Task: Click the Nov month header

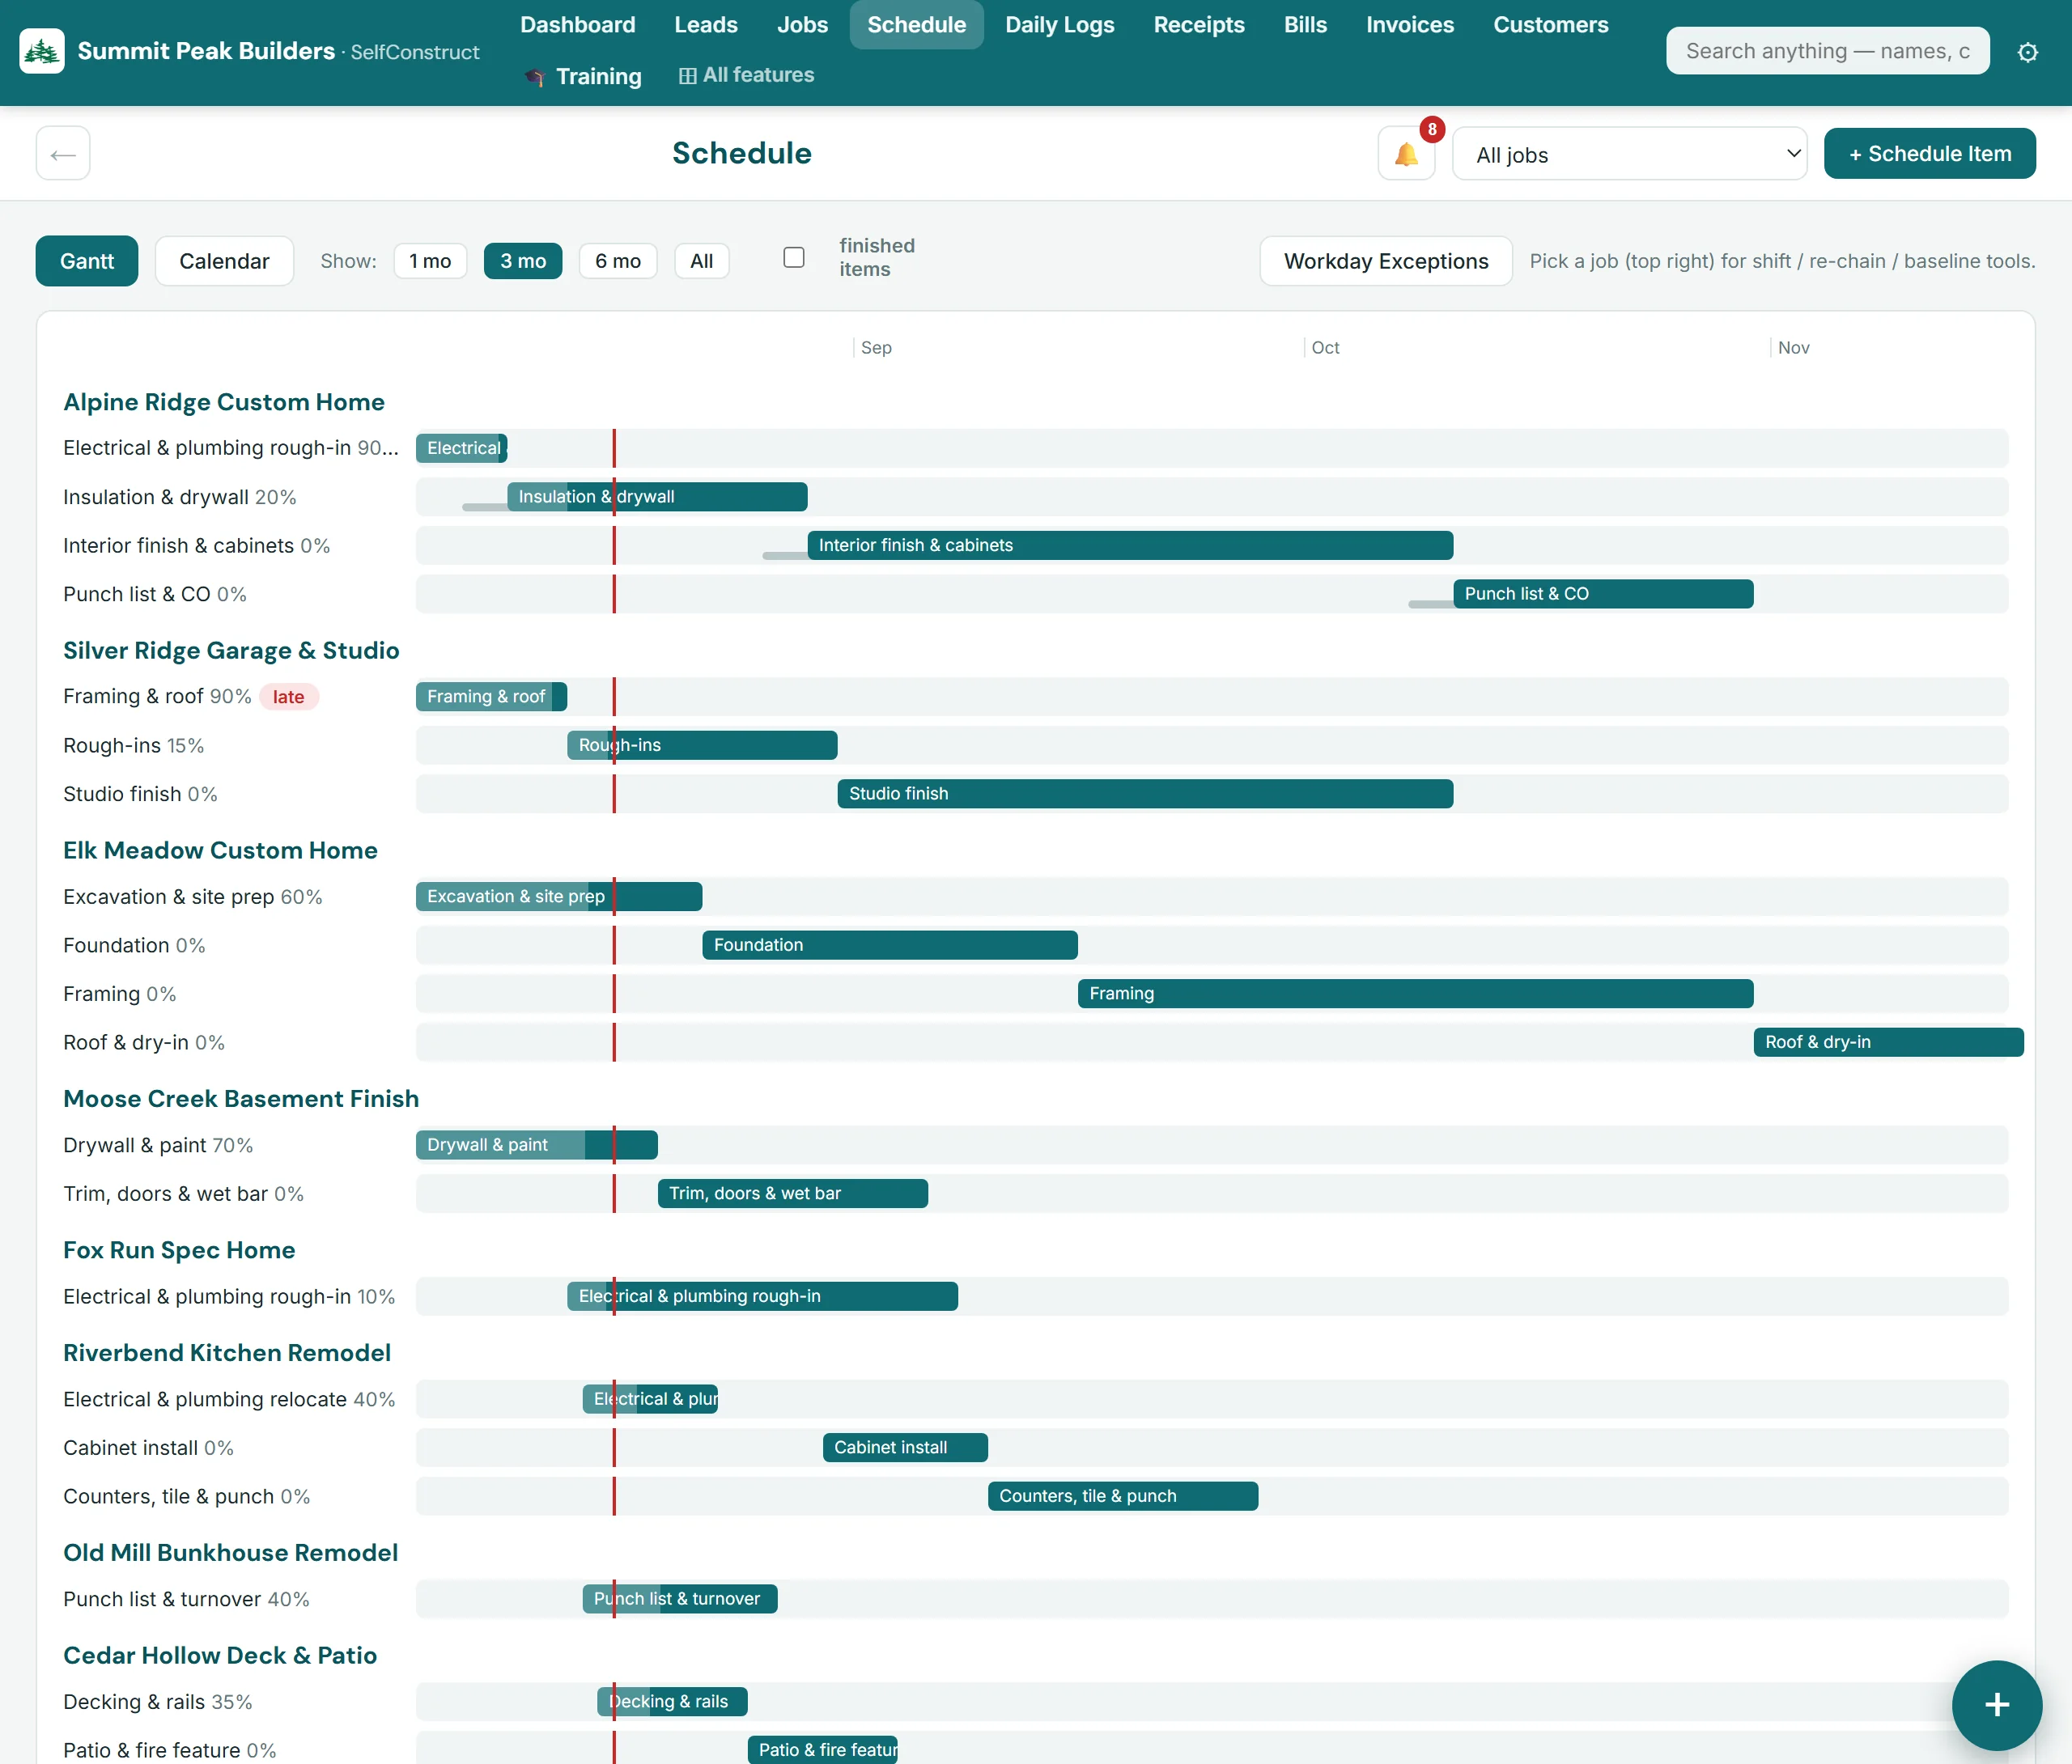Action: 1793,348
